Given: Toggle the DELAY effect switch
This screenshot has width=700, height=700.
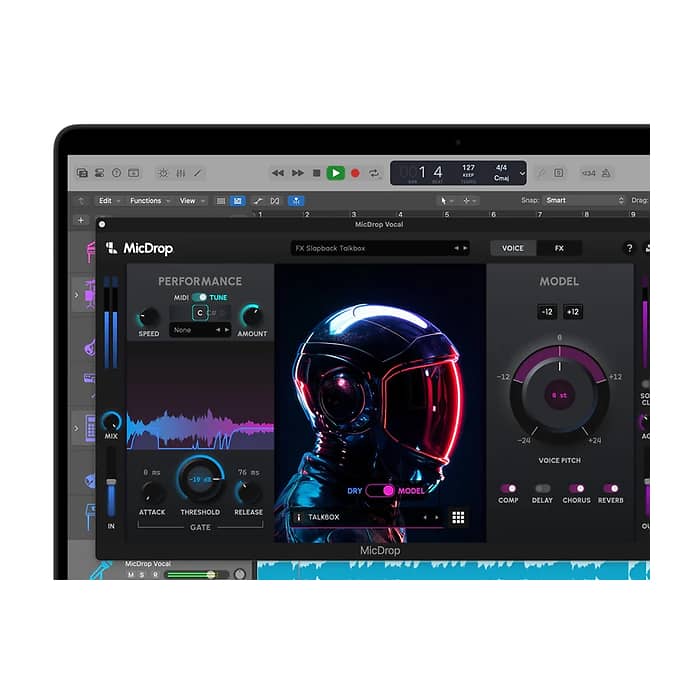Looking at the screenshot, I should tap(542, 488).
